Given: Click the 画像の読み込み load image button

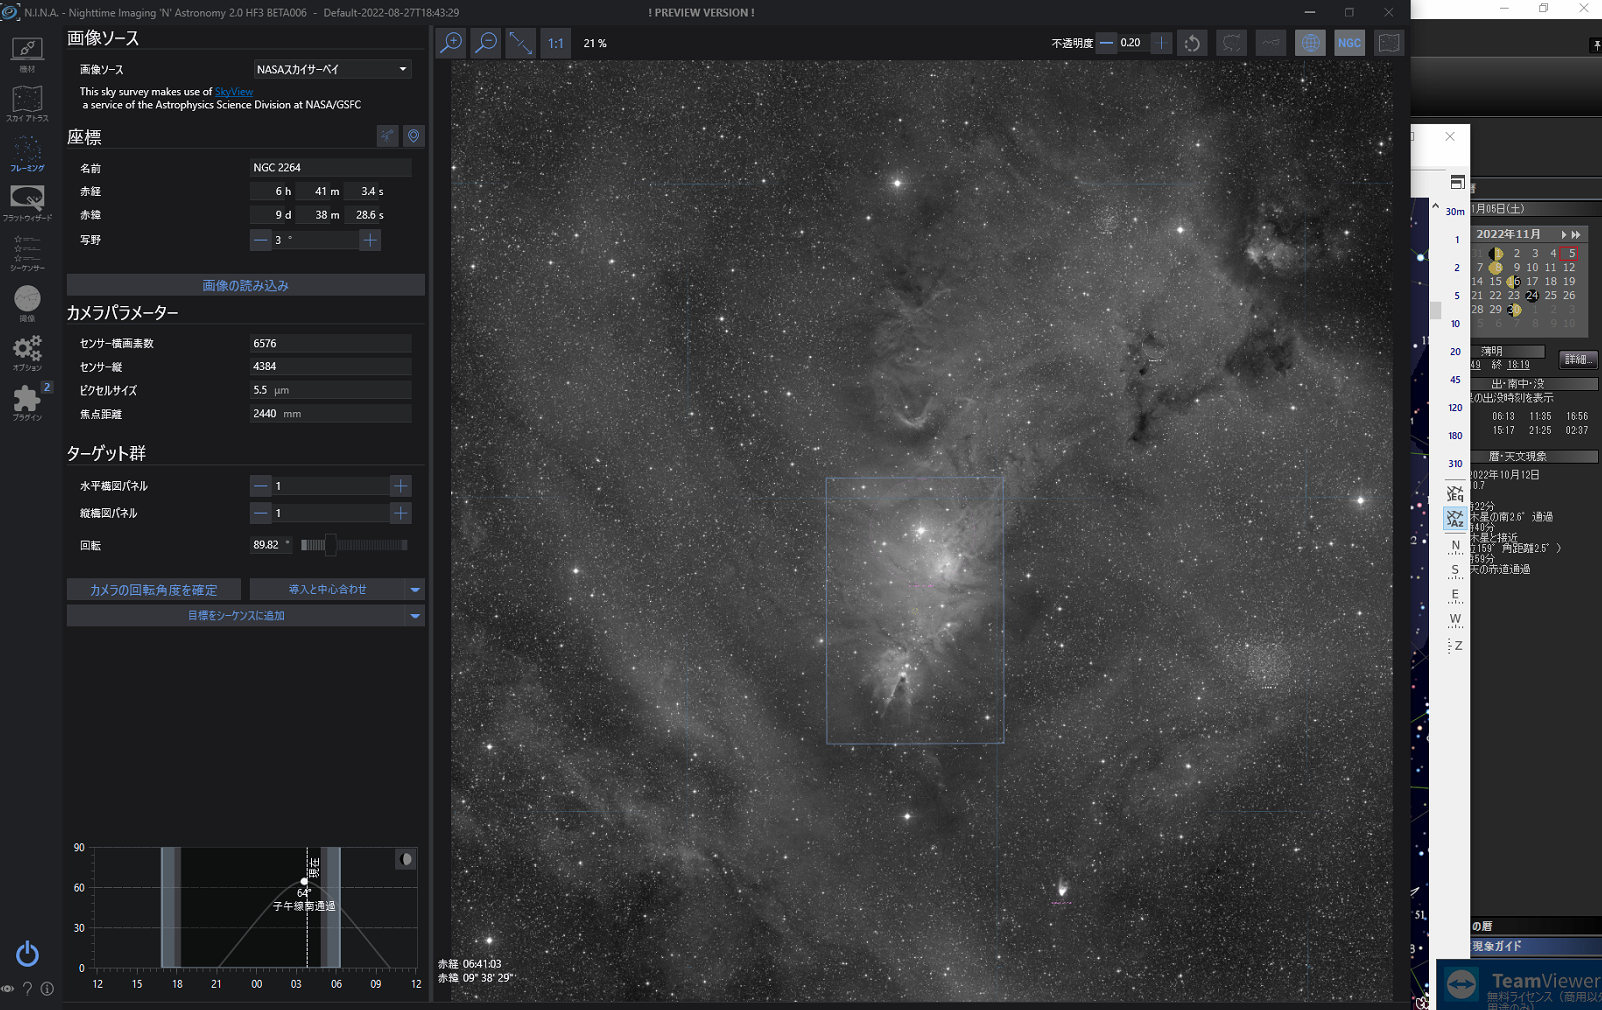Looking at the screenshot, I should pyautogui.click(x=246, y=286).
